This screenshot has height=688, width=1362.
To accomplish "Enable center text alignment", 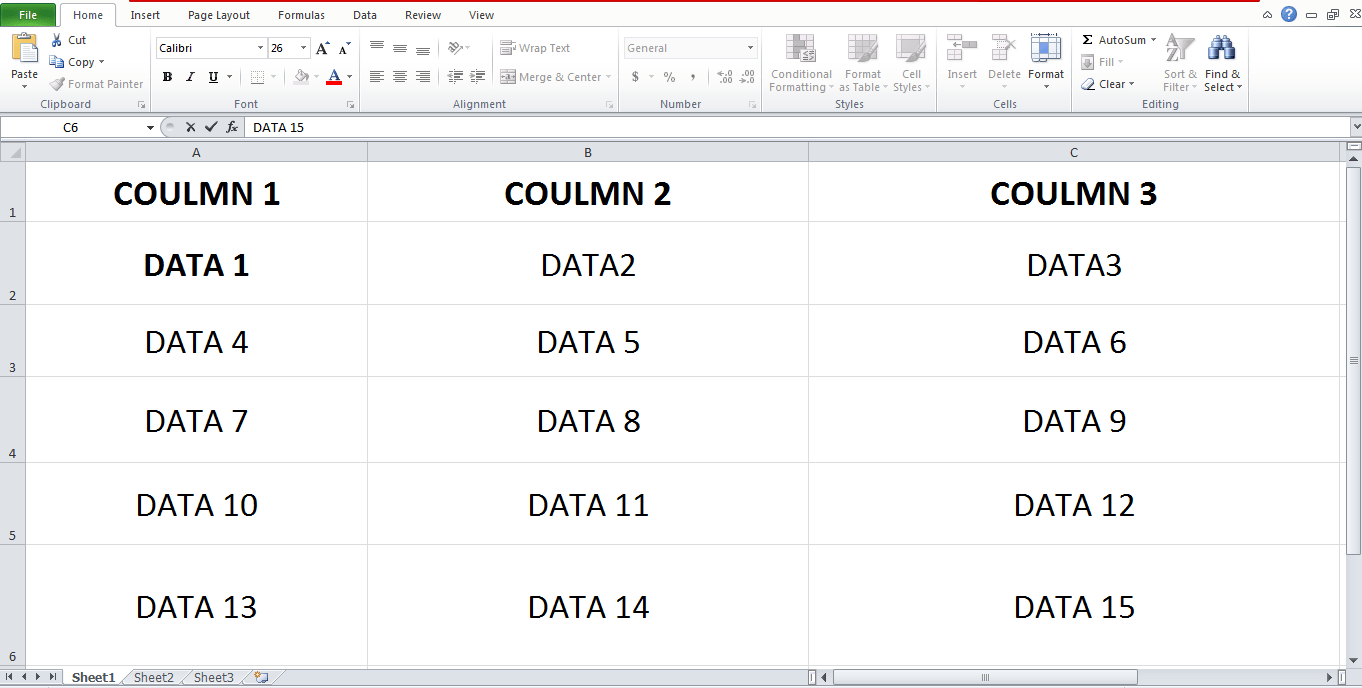I will click(x=399, y=77).
